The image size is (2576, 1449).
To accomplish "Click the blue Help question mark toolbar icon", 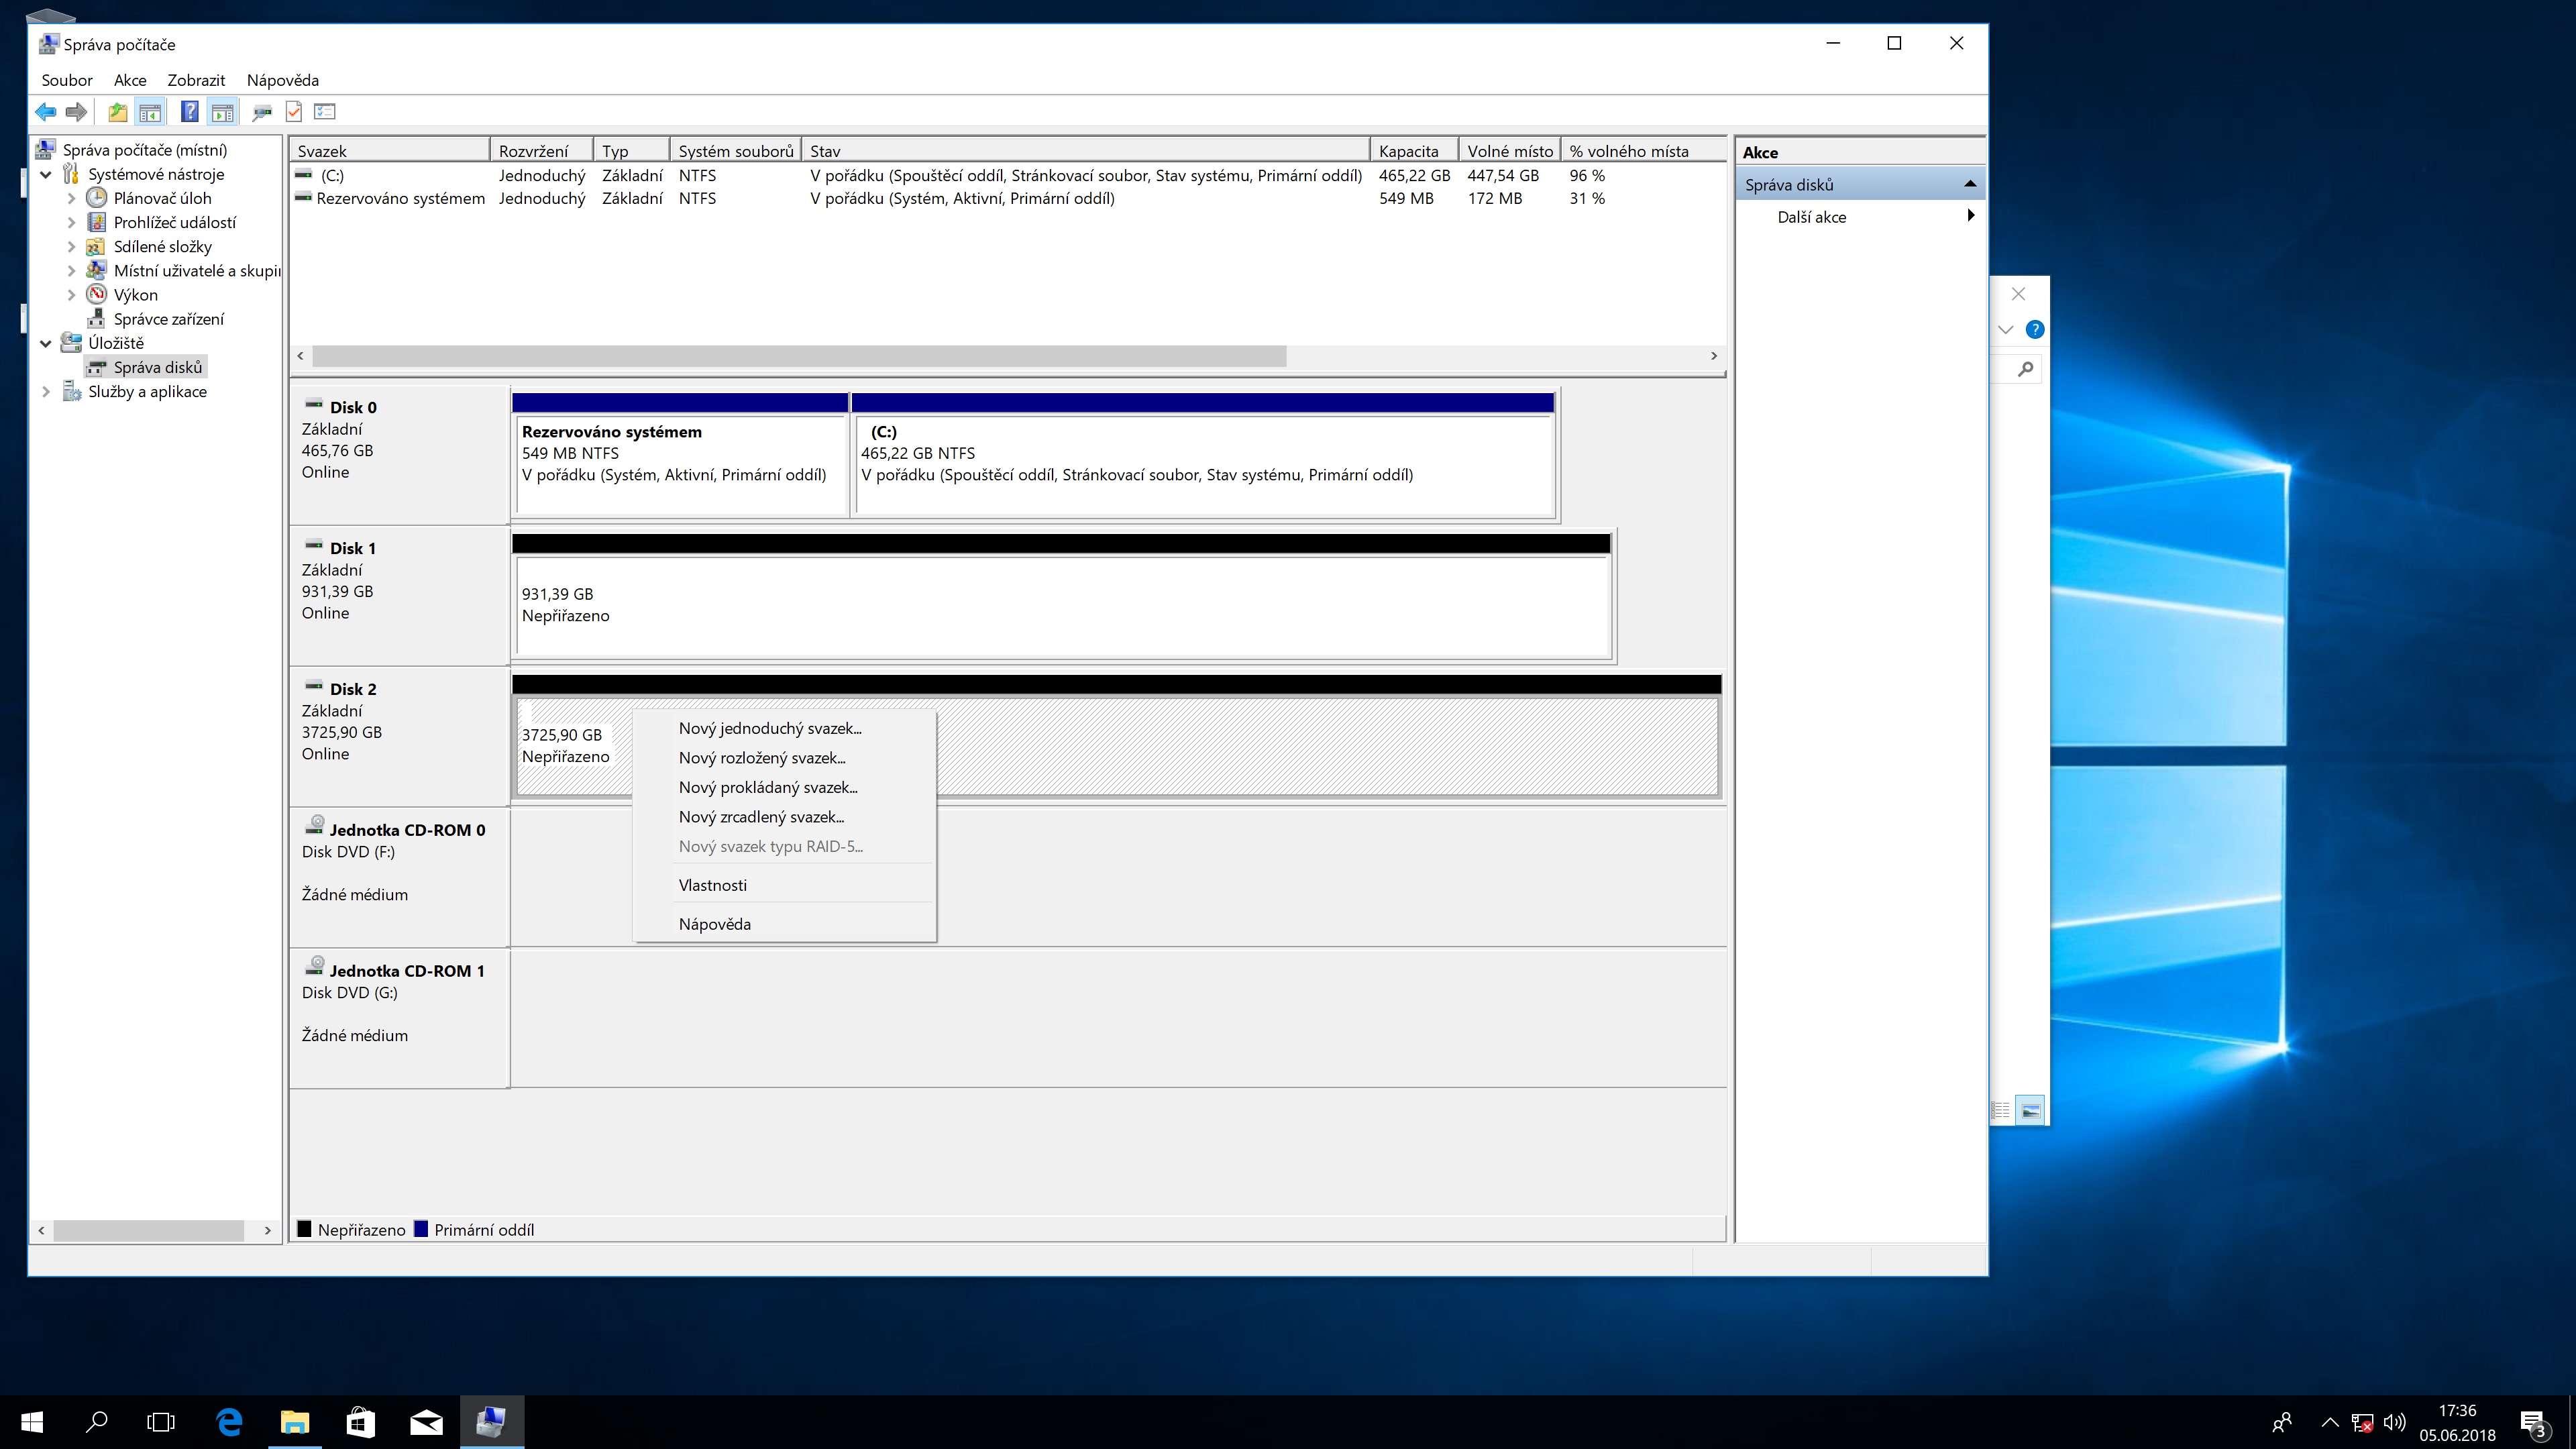I will coord(189,112).
